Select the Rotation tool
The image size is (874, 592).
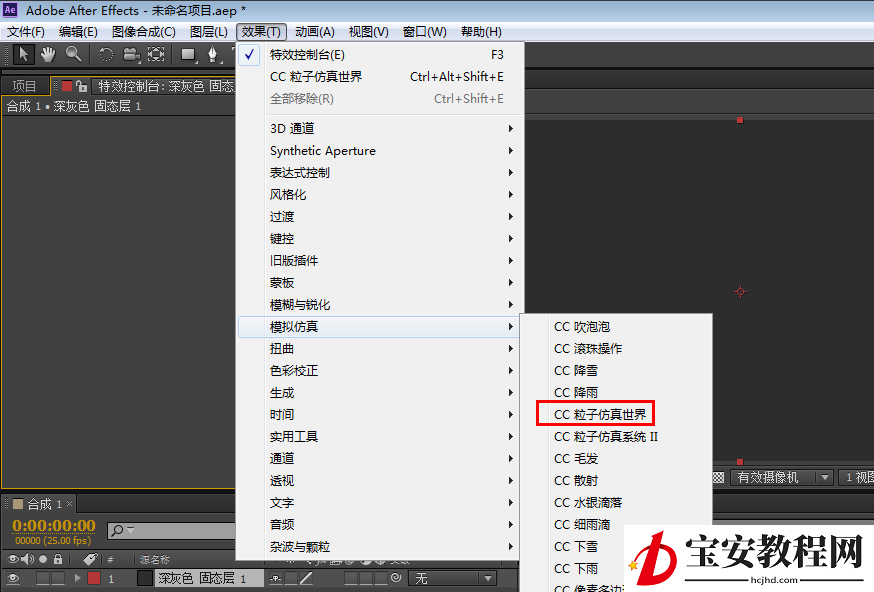coord(106,55)
